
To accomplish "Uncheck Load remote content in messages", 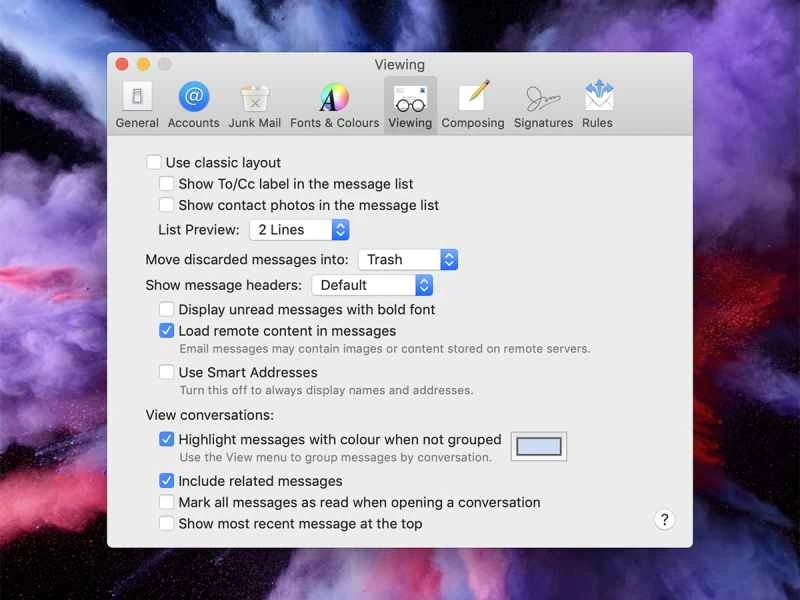I will coord(167,330).
